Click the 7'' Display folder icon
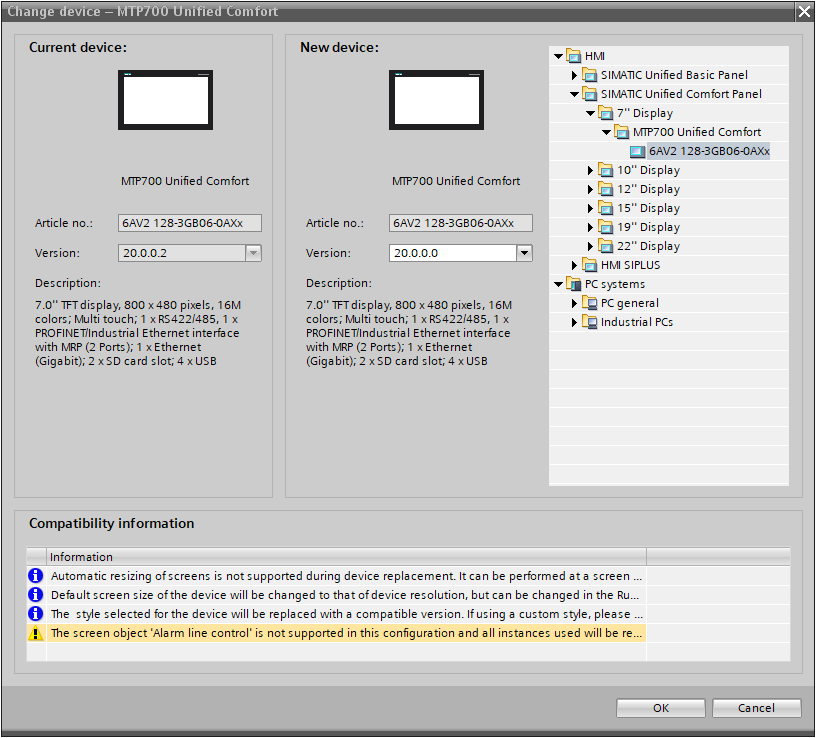Image resolution: width=816 pixels, height=738 pixels. [605, 113]
